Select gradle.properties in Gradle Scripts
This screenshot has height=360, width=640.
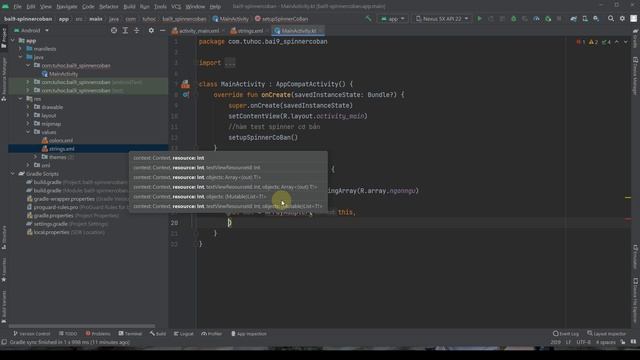coord(53,216)
